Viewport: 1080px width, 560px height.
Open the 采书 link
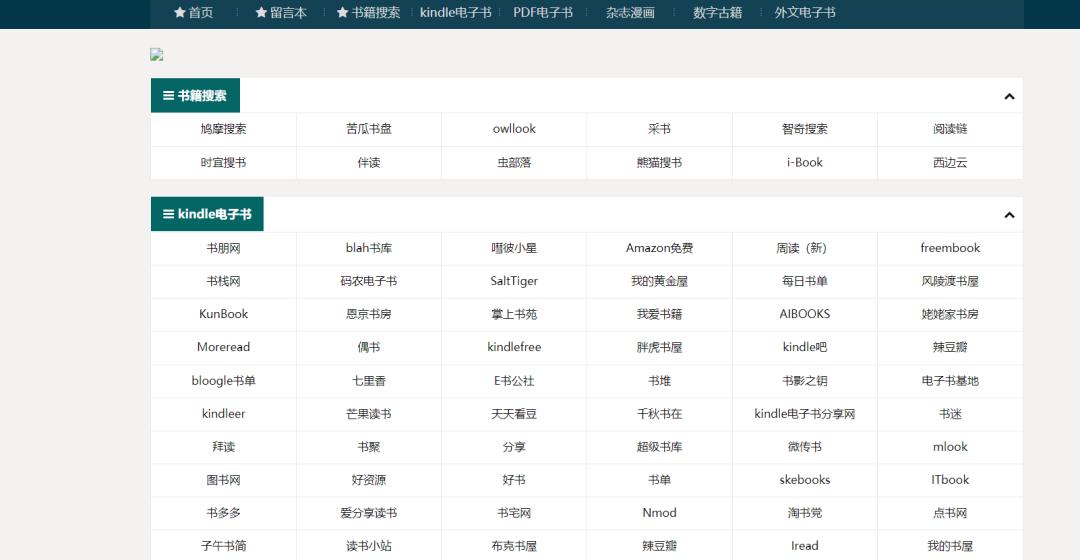point(659,129)
